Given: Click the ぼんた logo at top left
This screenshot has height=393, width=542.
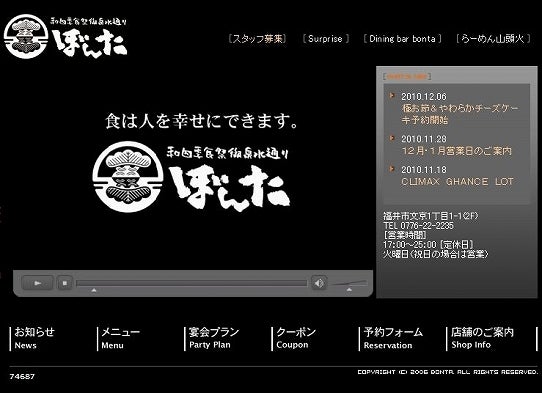Looking at the screenshot, I should 66,37.
